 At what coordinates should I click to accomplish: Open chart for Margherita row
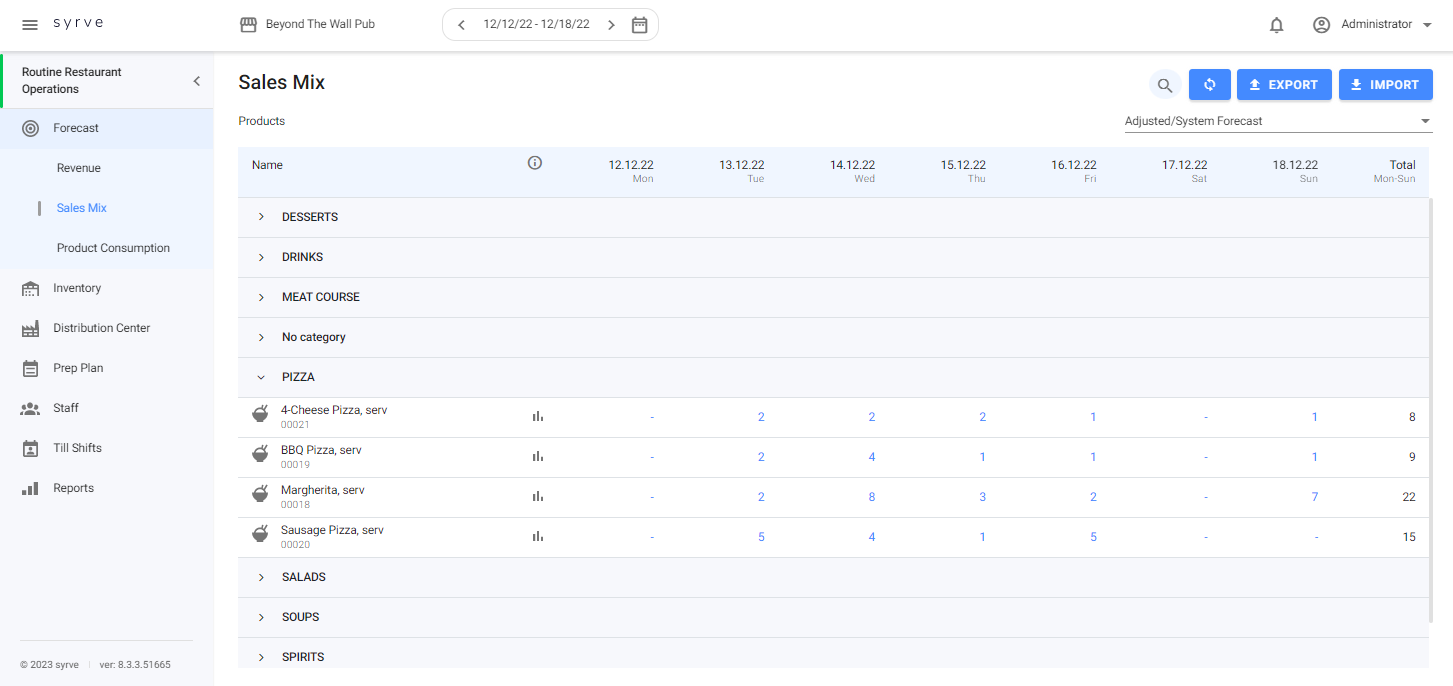[x=537, y=497]
